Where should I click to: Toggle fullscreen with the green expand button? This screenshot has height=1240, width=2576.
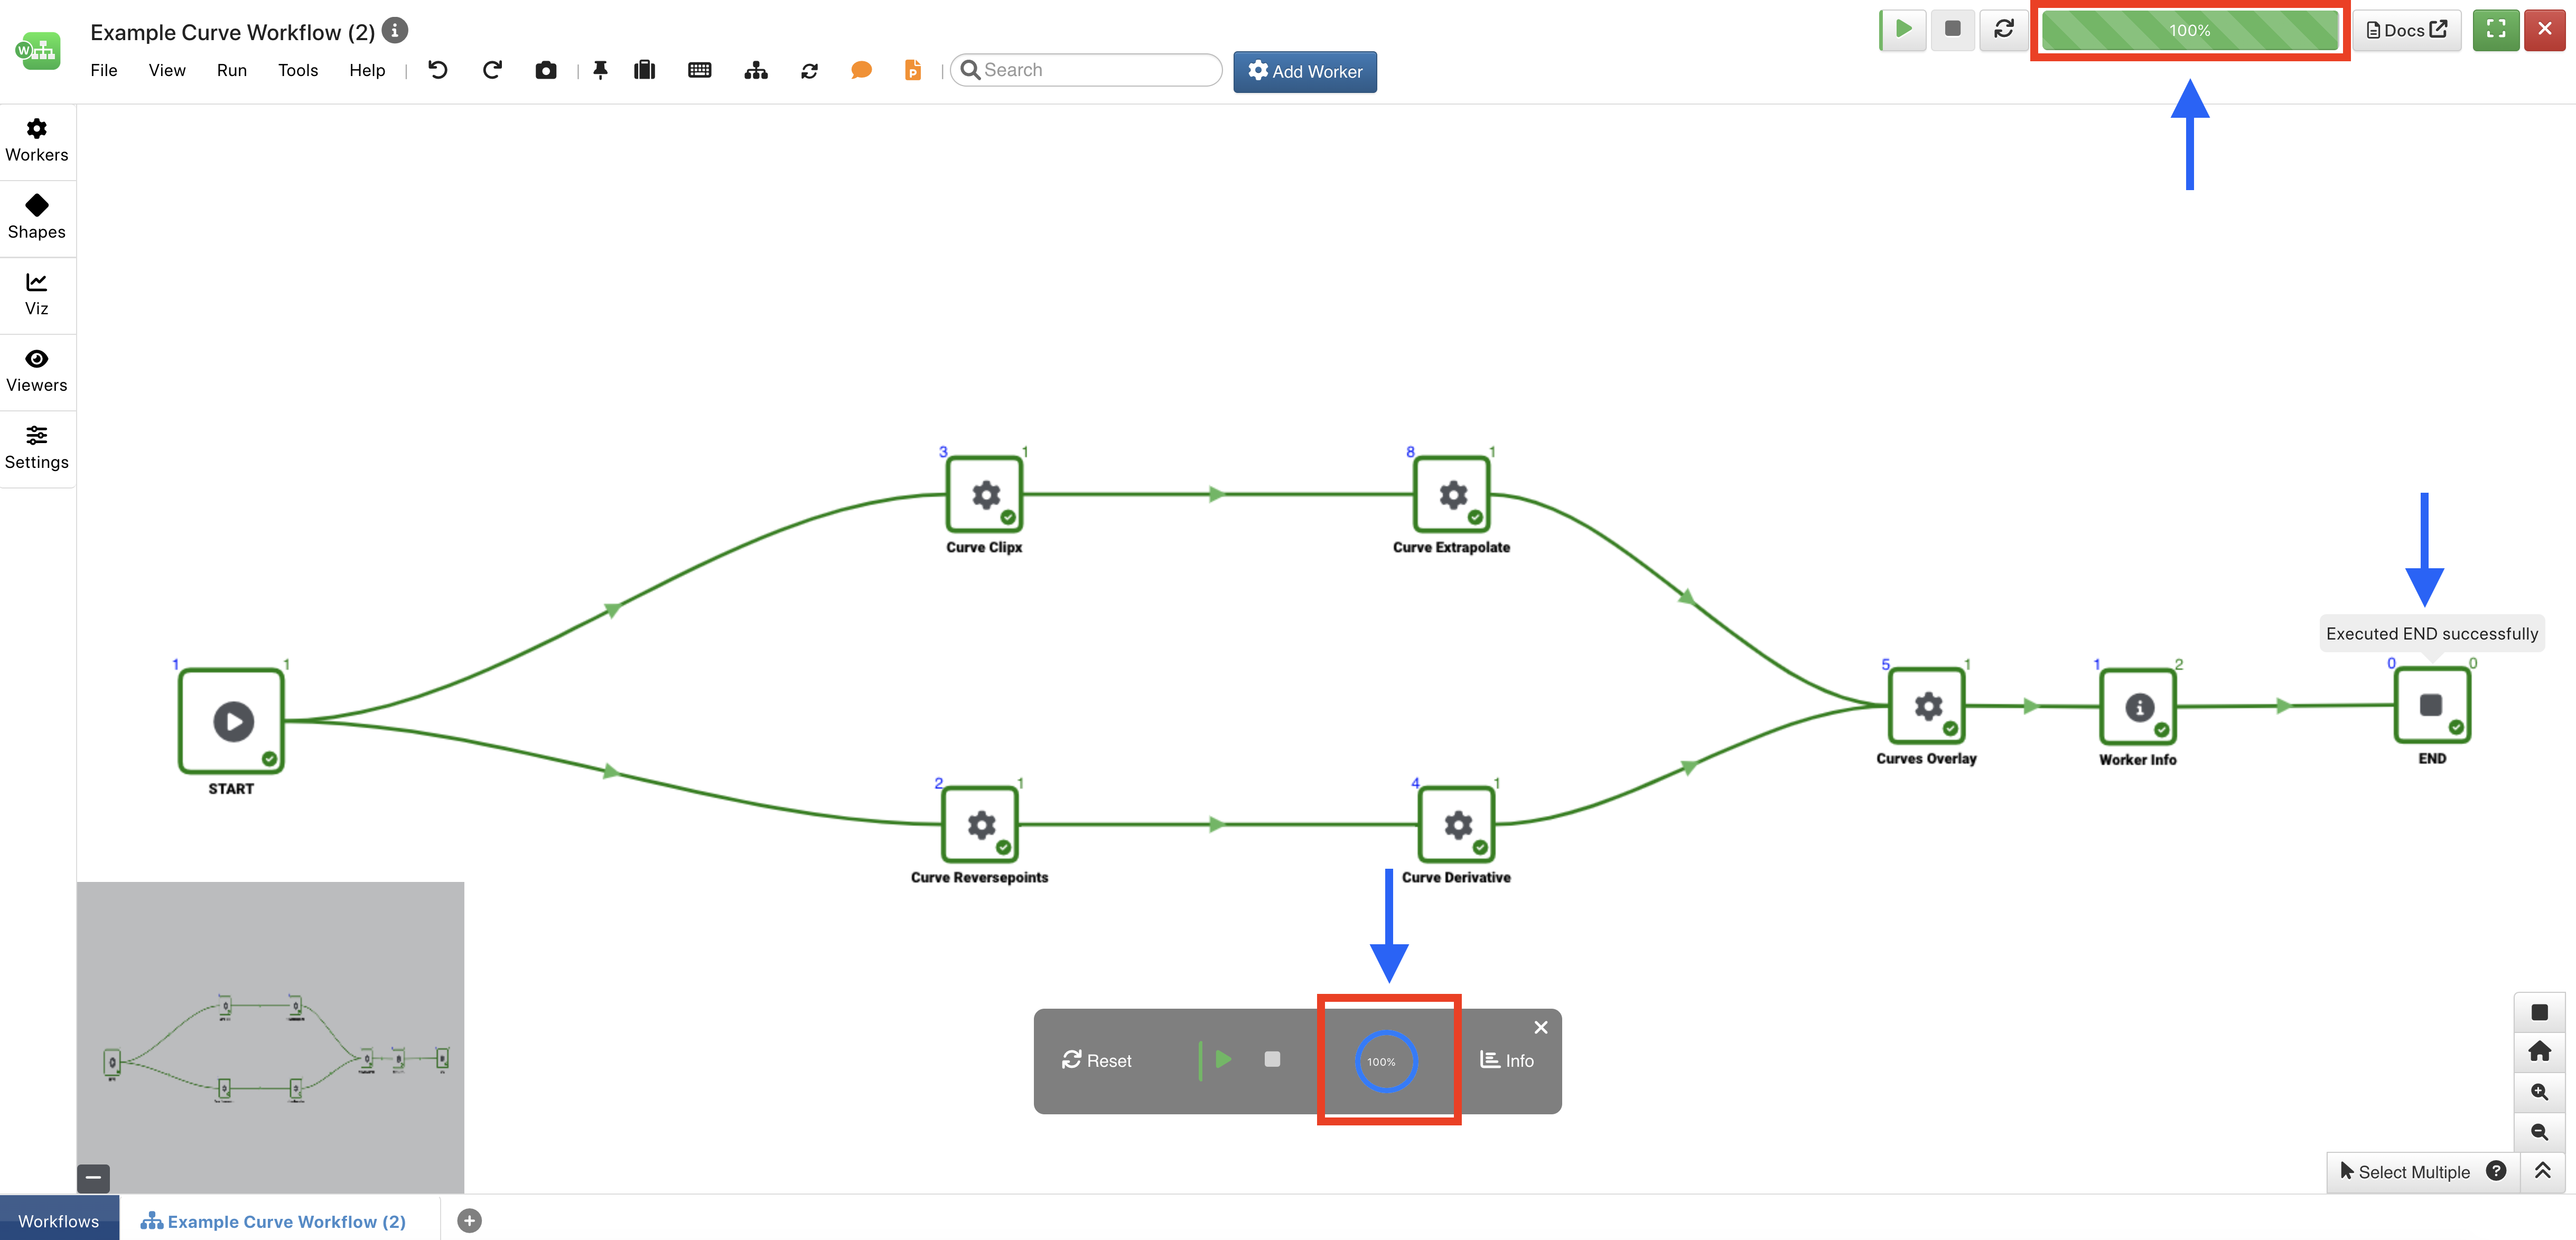click(x=2496, y=29)
